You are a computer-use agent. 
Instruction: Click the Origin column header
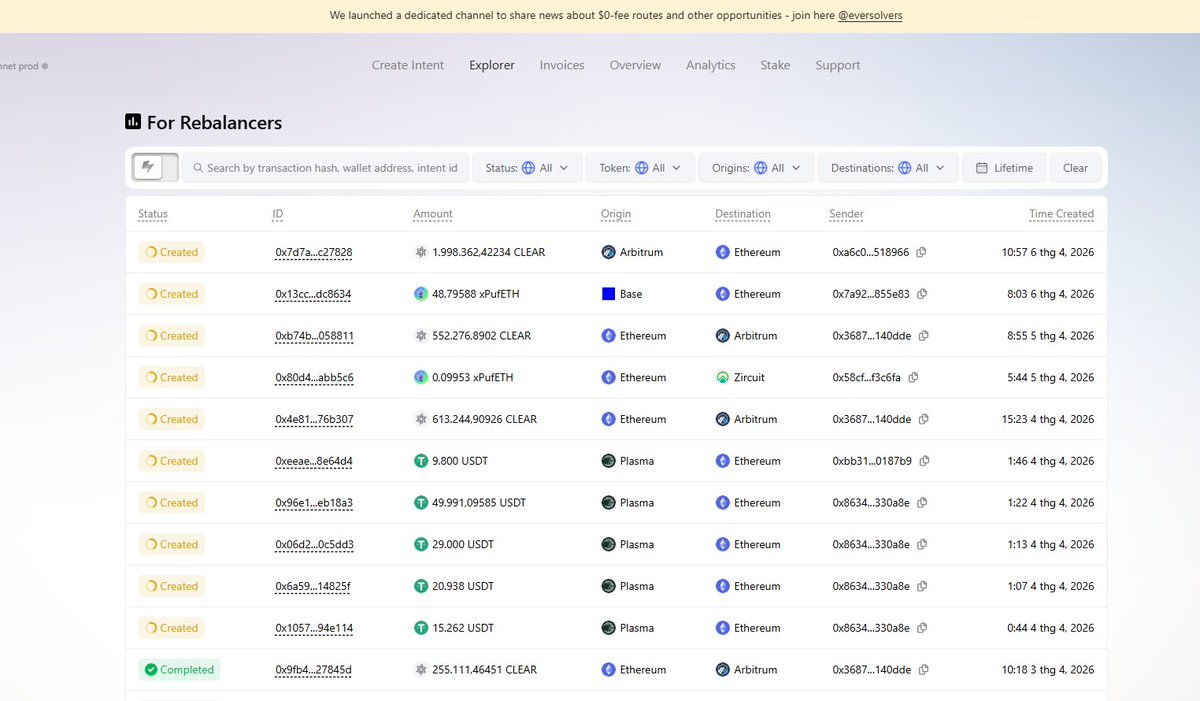tap(616, 214)
